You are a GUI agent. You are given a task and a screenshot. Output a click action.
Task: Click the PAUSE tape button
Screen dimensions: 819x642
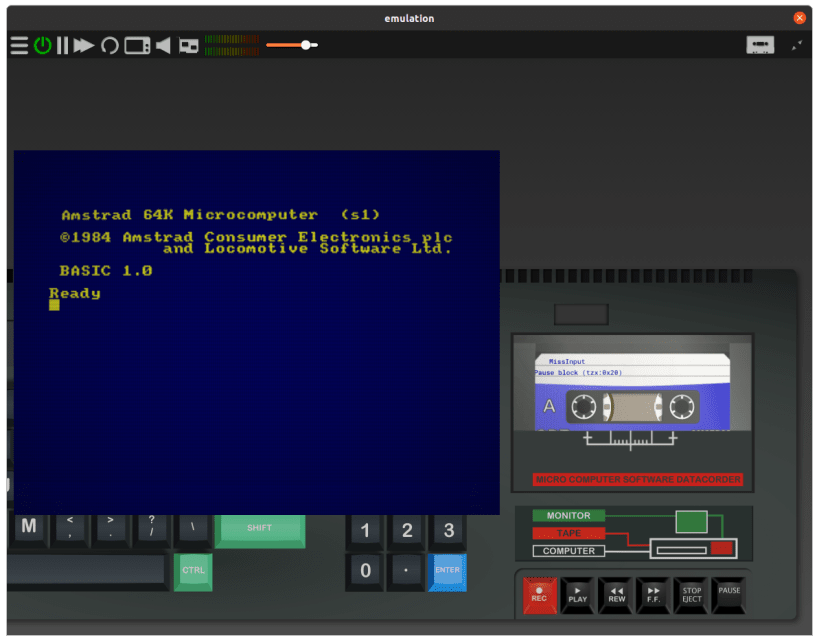coord(729,594)
